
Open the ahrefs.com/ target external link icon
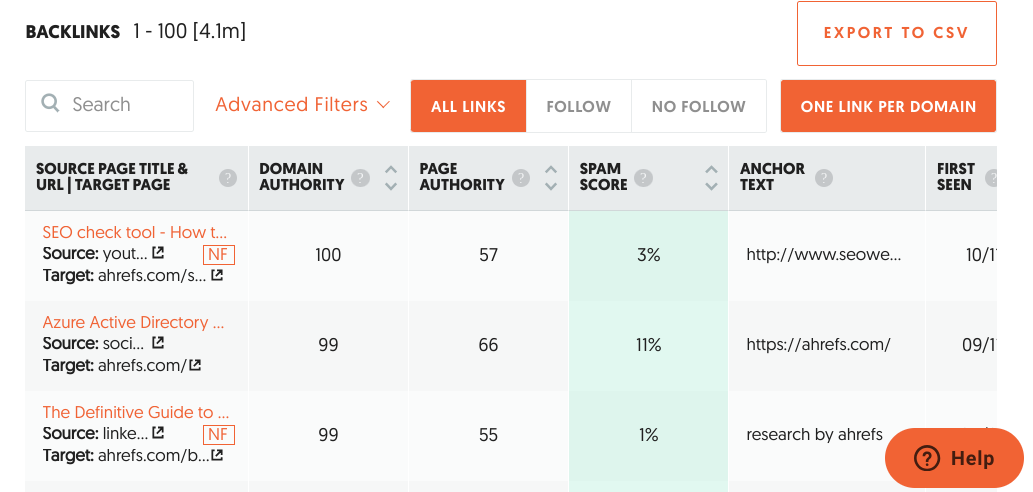pos(195,364)
